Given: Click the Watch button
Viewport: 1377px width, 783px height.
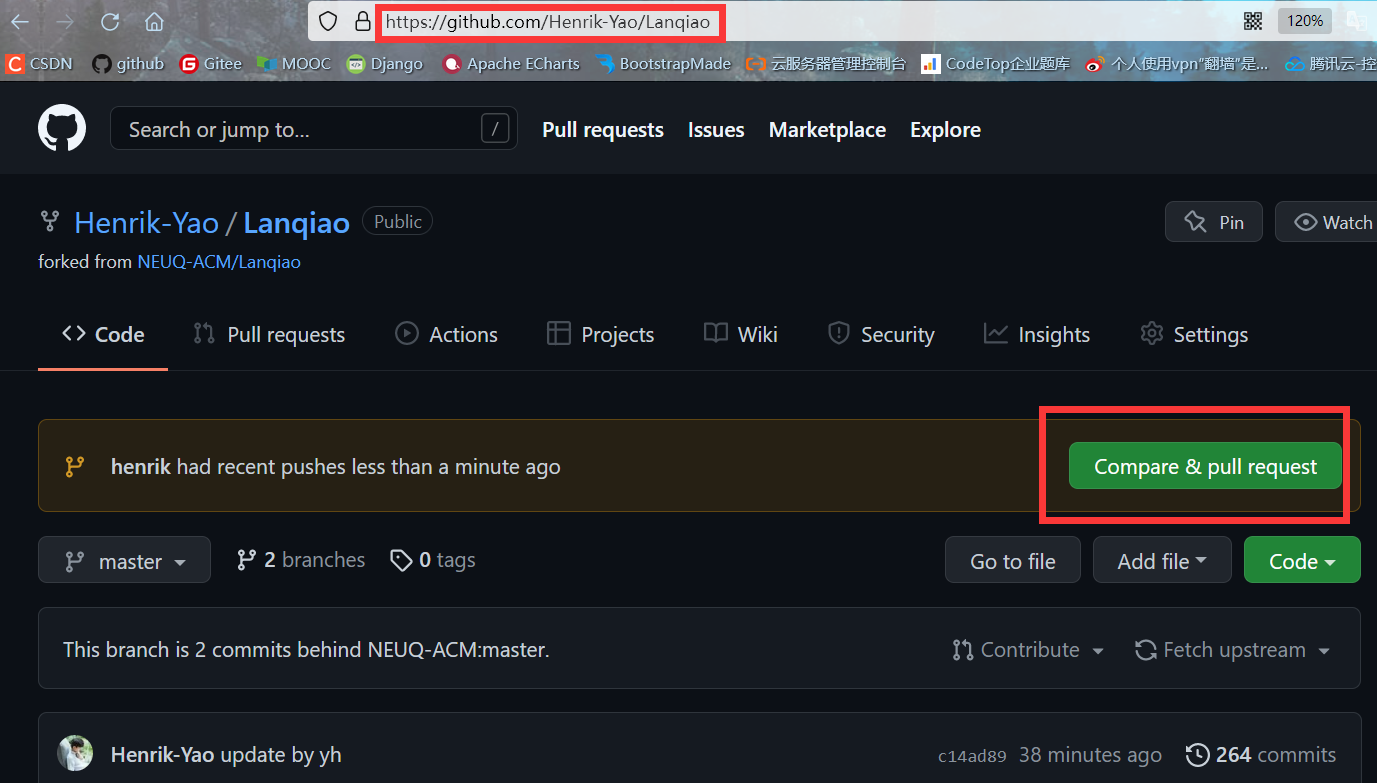Looking at the screenshot, I should coord(1331,222).
